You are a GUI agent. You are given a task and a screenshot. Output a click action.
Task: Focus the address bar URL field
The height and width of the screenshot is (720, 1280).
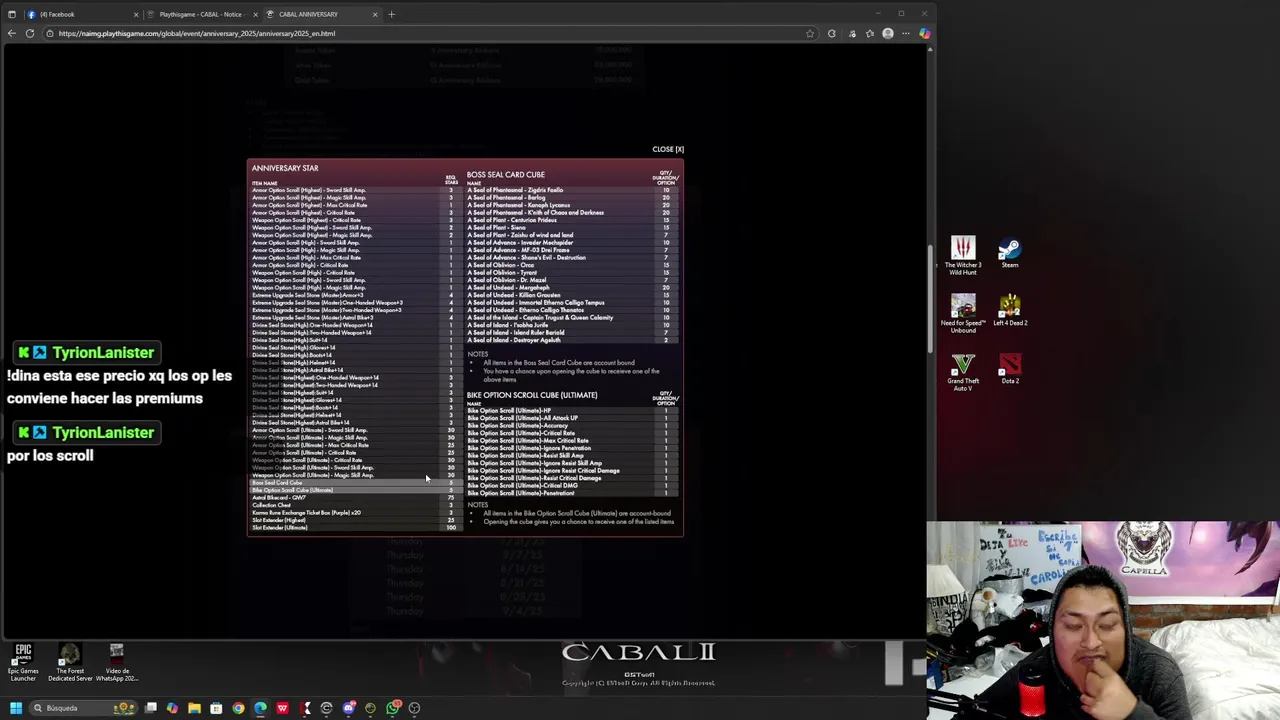[430, 33]
